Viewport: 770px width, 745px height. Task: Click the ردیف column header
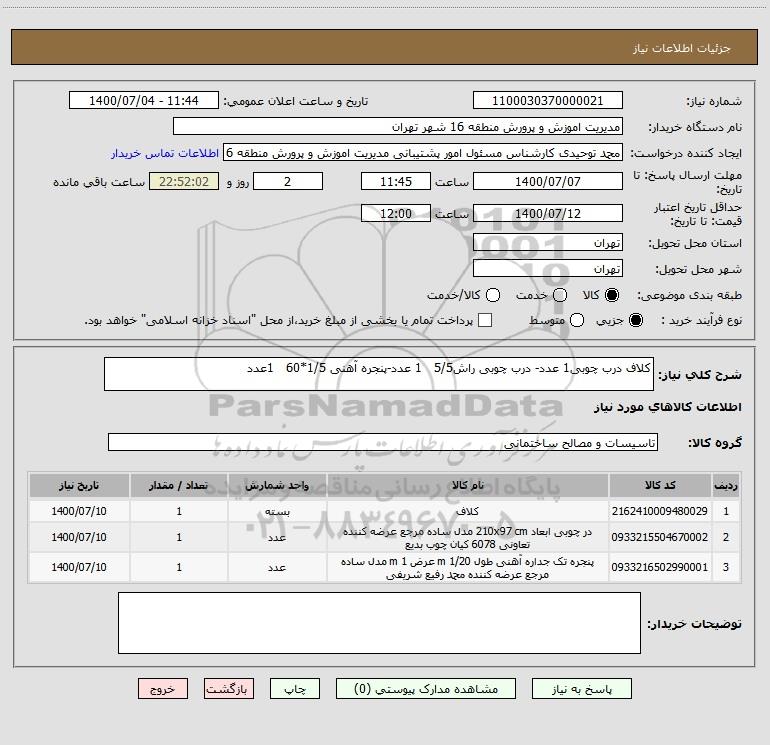point(726,485)
